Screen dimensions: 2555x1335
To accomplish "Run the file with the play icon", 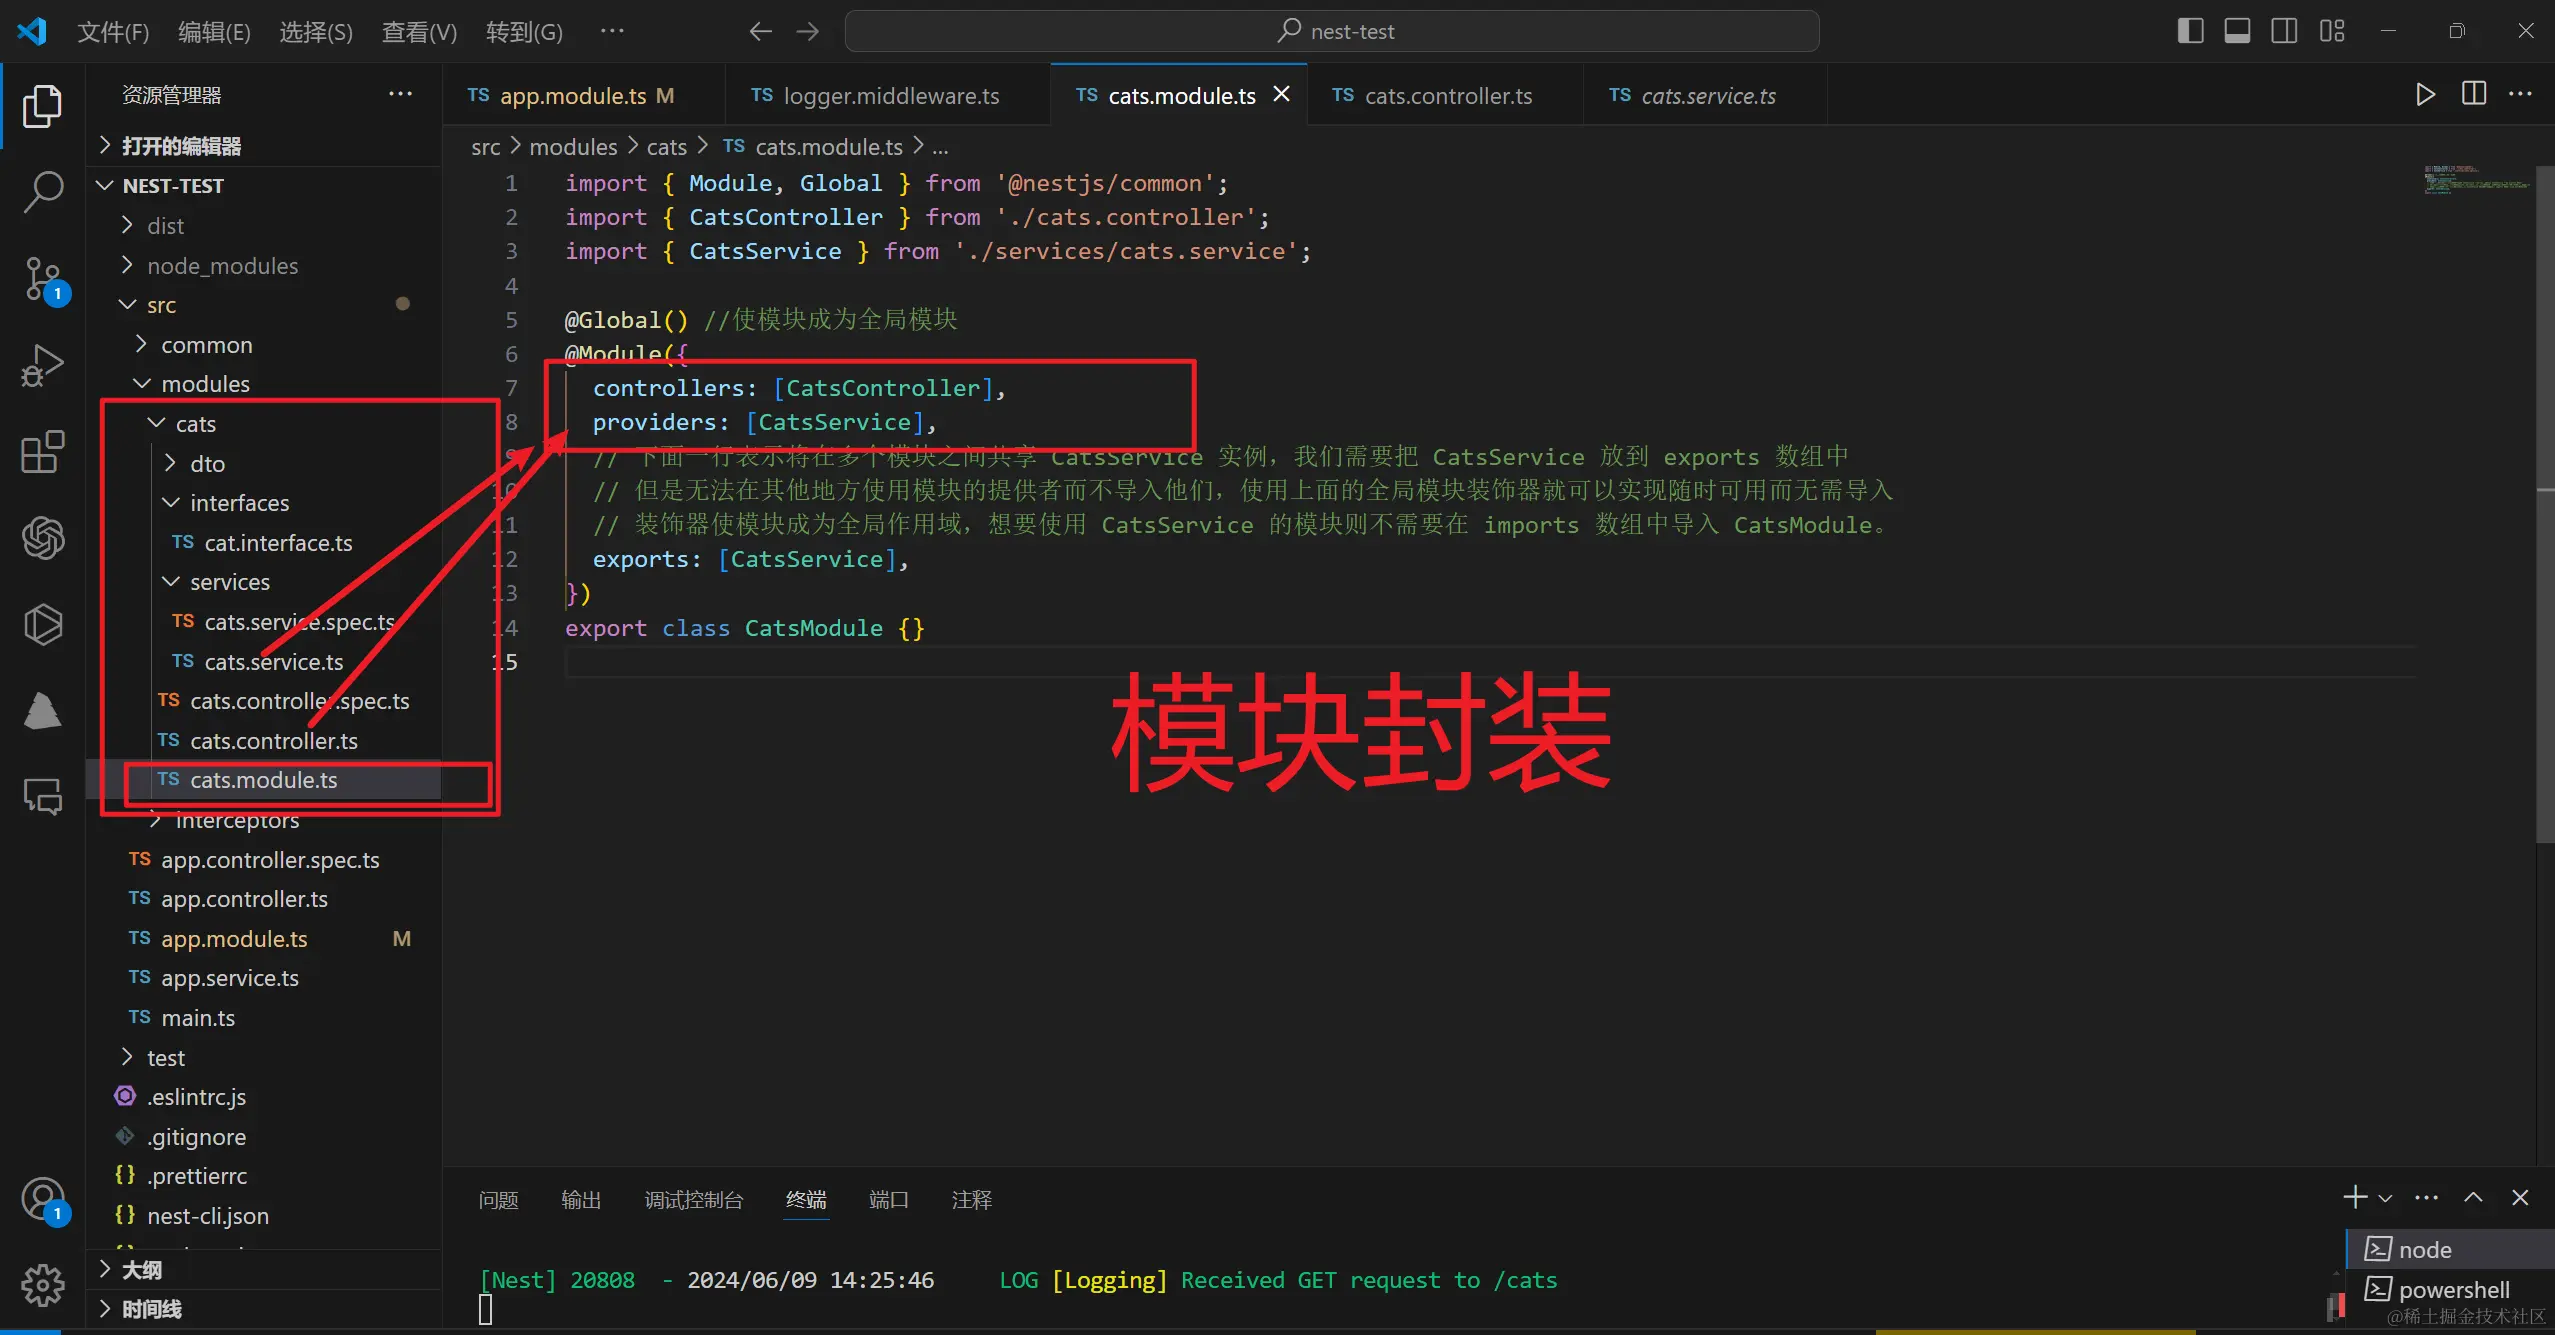I will coord(2425,95).
